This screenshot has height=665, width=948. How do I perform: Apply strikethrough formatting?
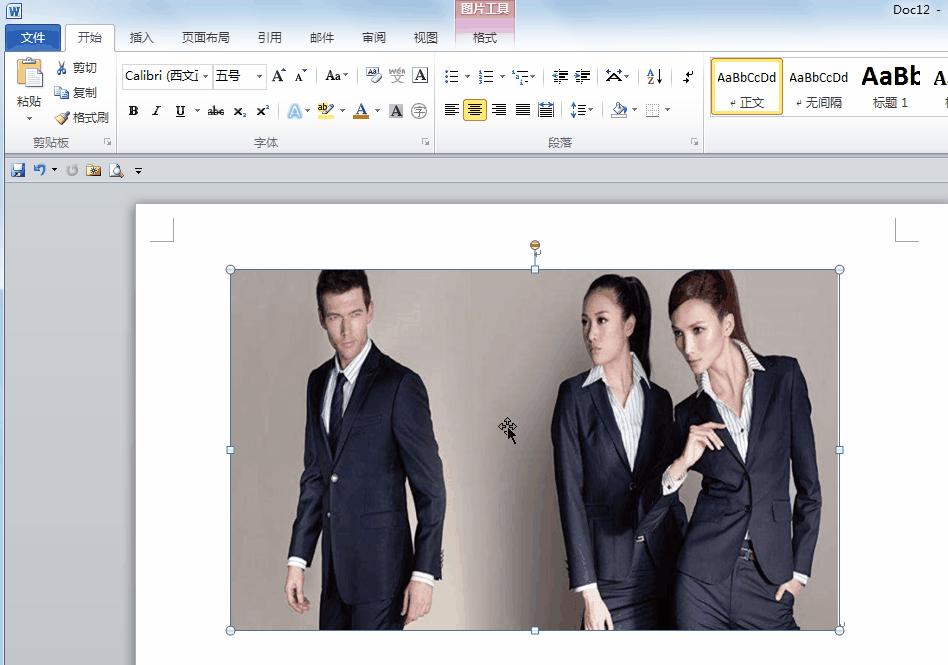click(x=216, y=111)
